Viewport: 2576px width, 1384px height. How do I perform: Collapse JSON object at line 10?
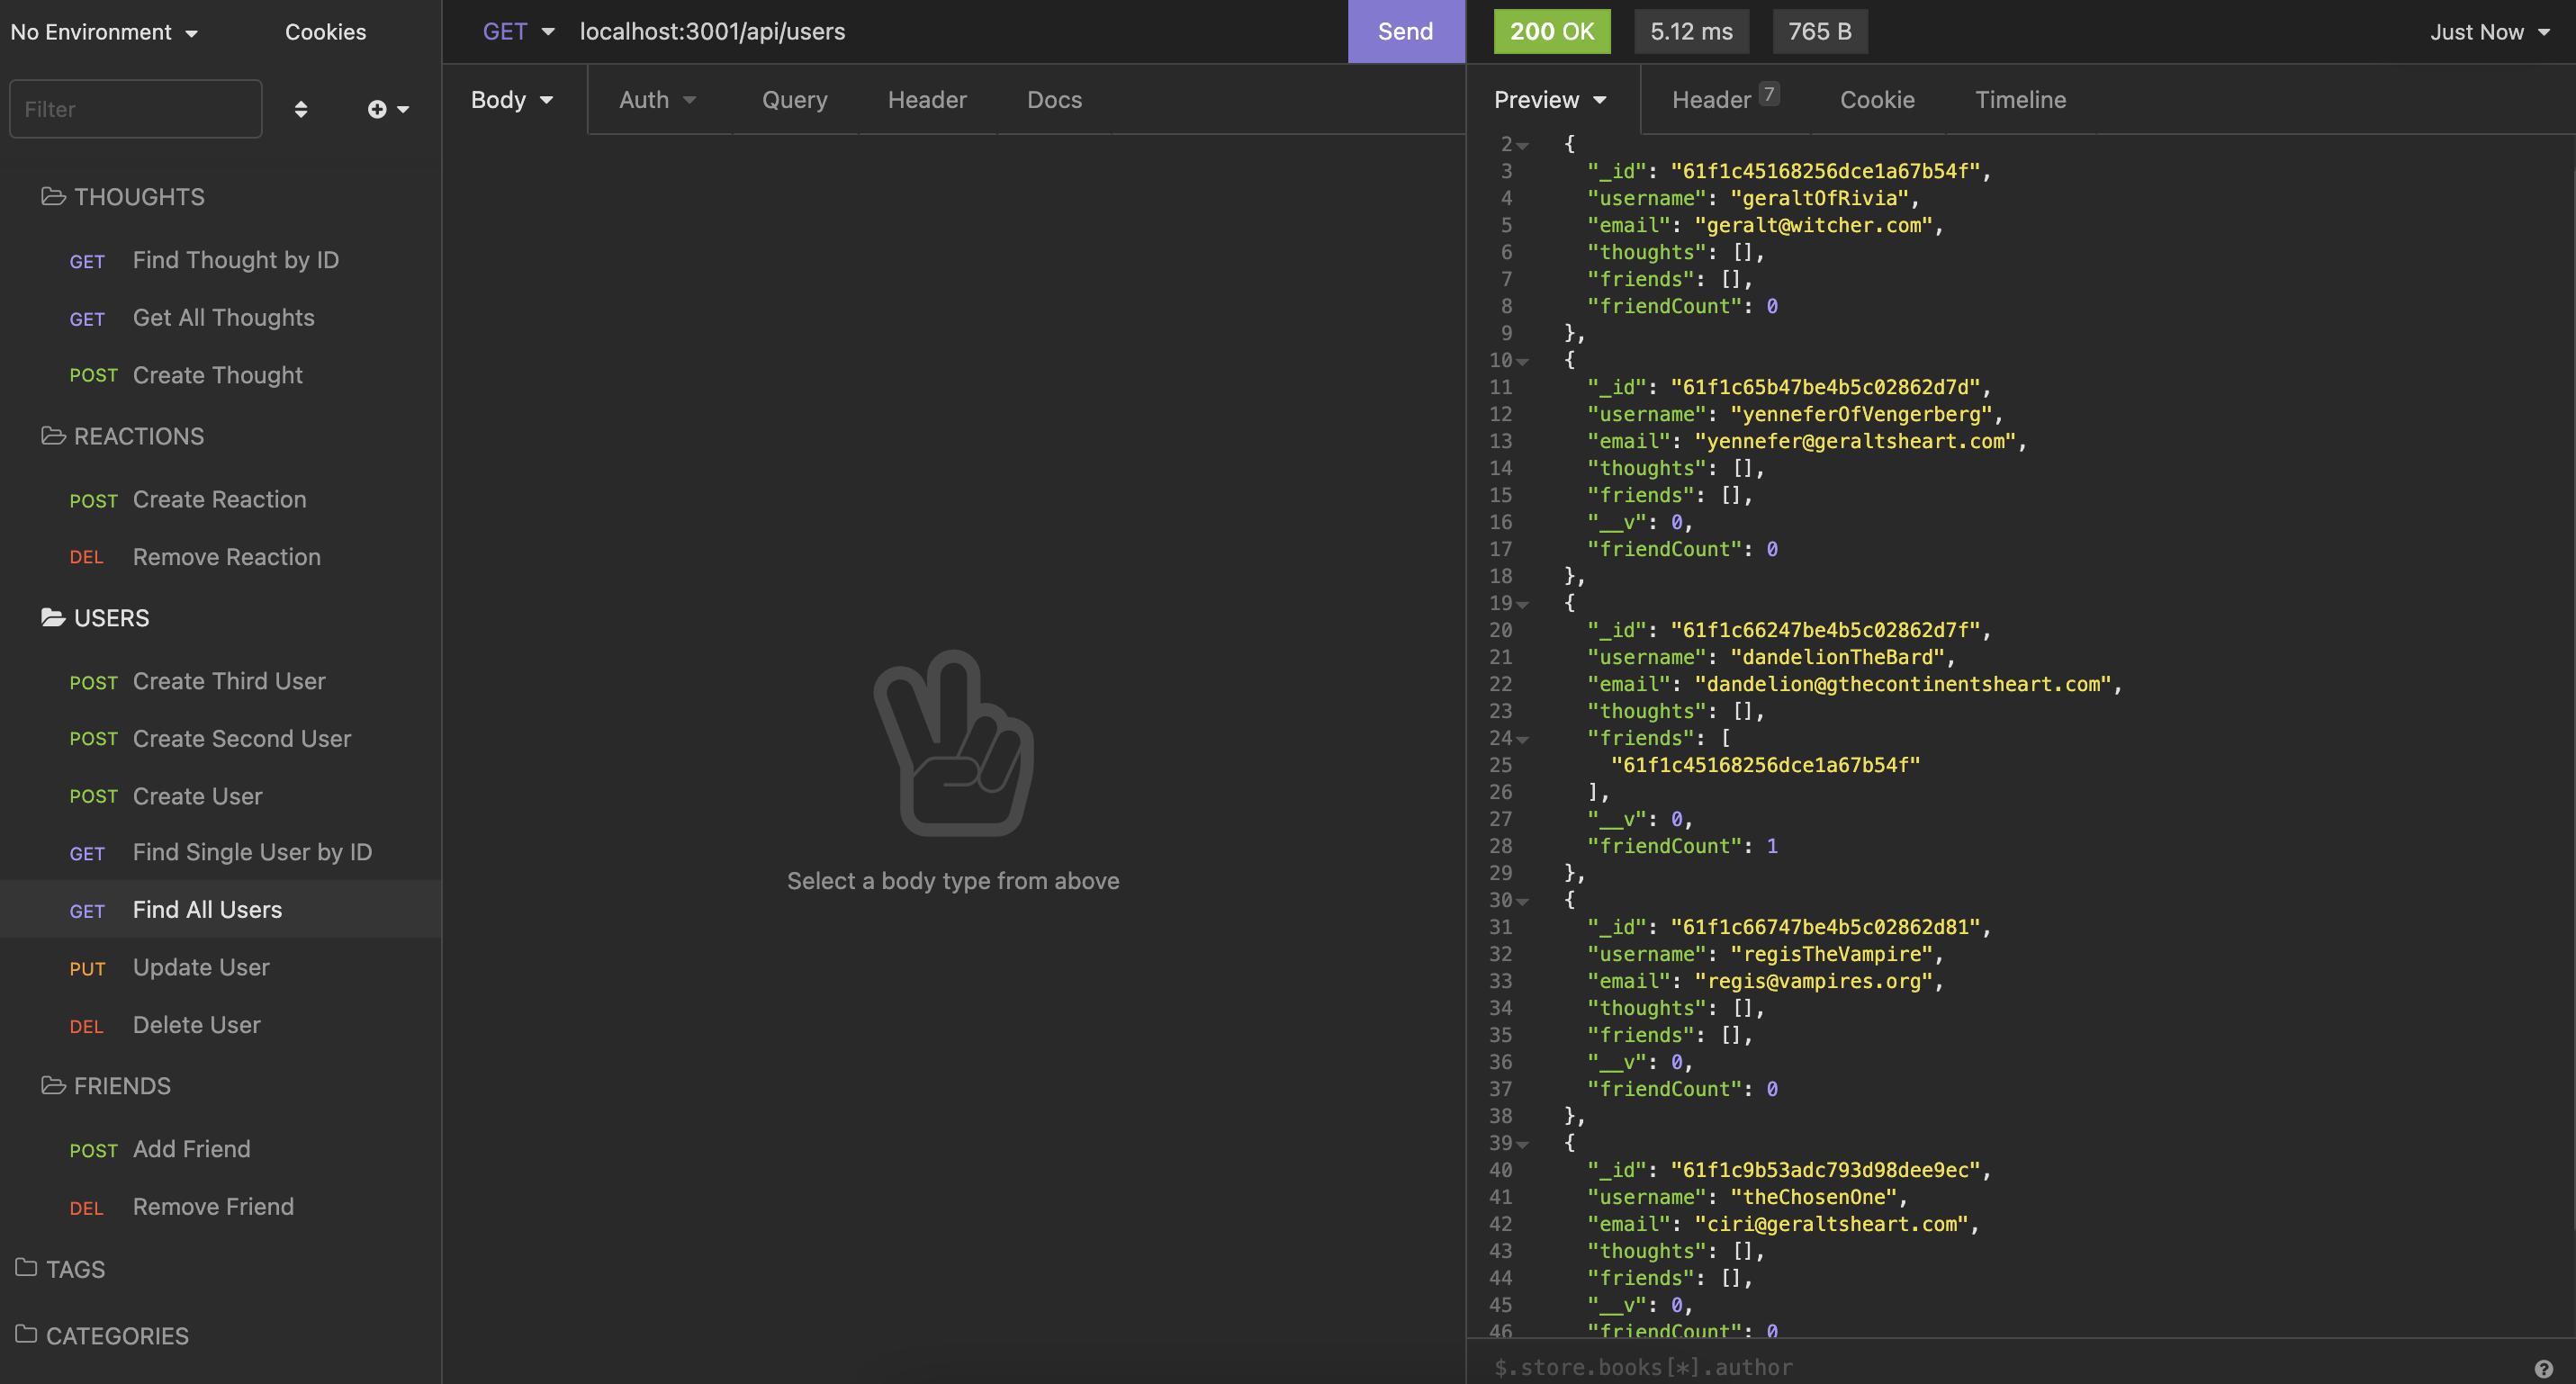point(1522,361)
